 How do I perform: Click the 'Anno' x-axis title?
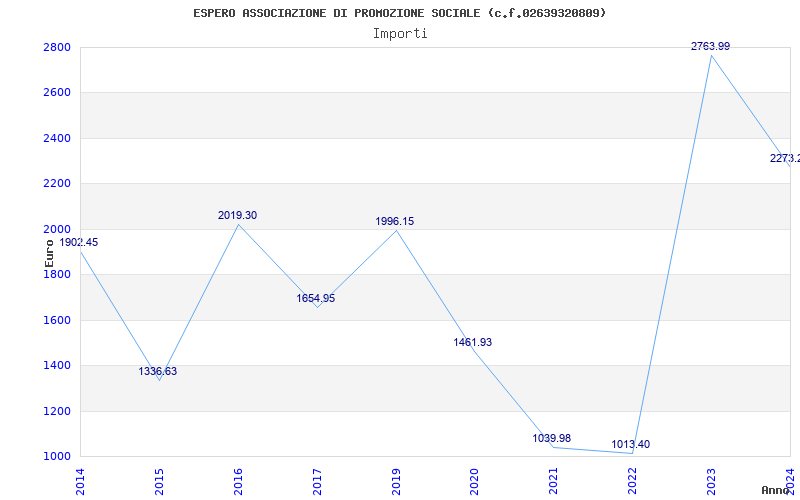775,490
